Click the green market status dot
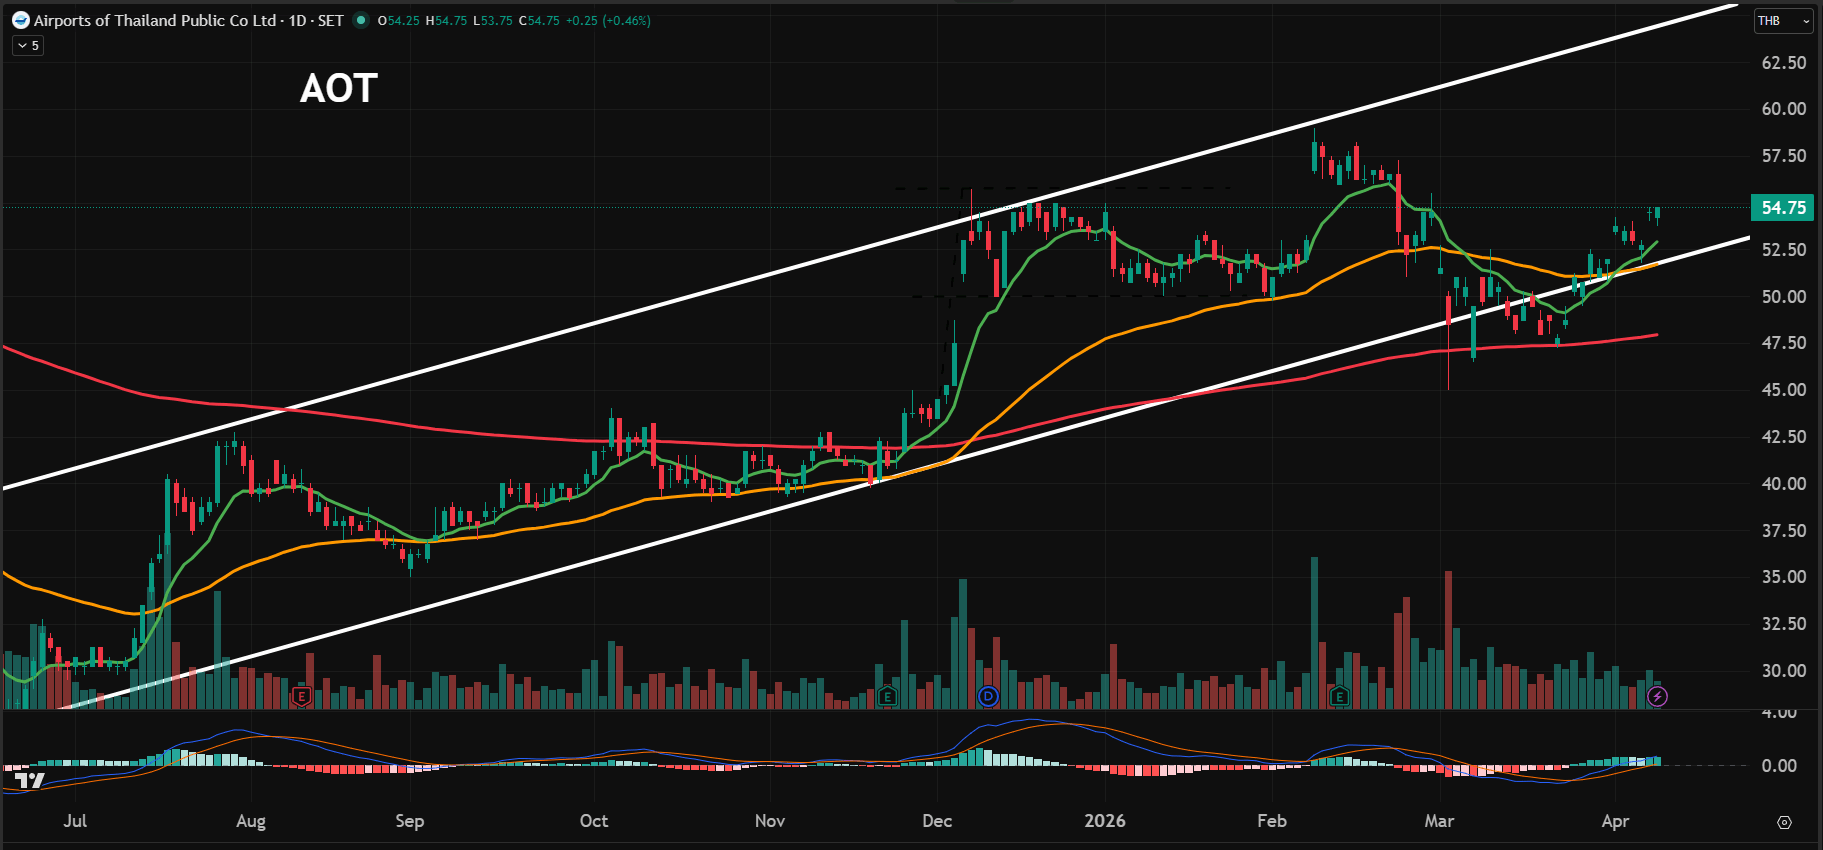This screenshot has height=850, width=1823. tap(361, 20)
